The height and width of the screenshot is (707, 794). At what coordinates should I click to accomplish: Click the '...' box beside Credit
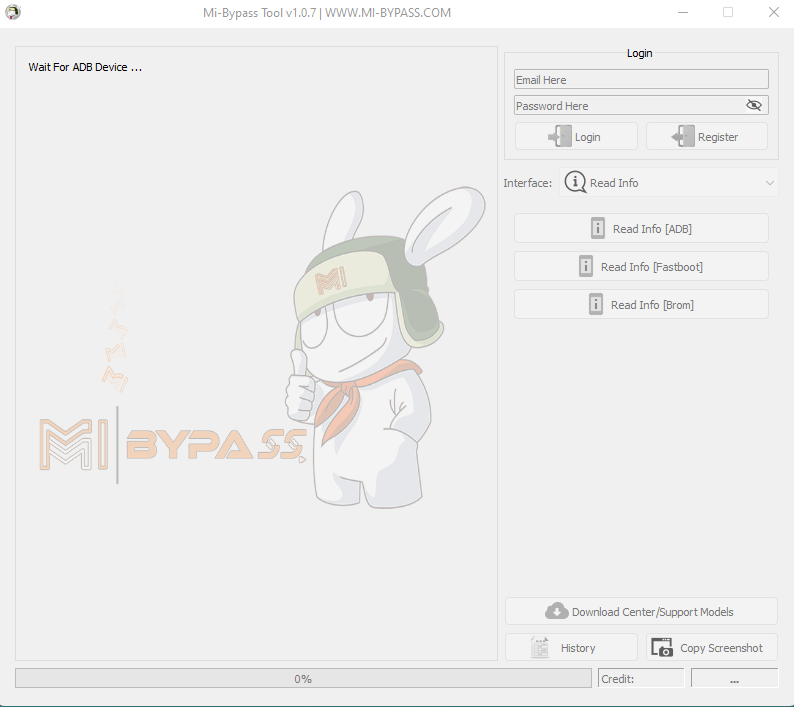pos(734,678)
